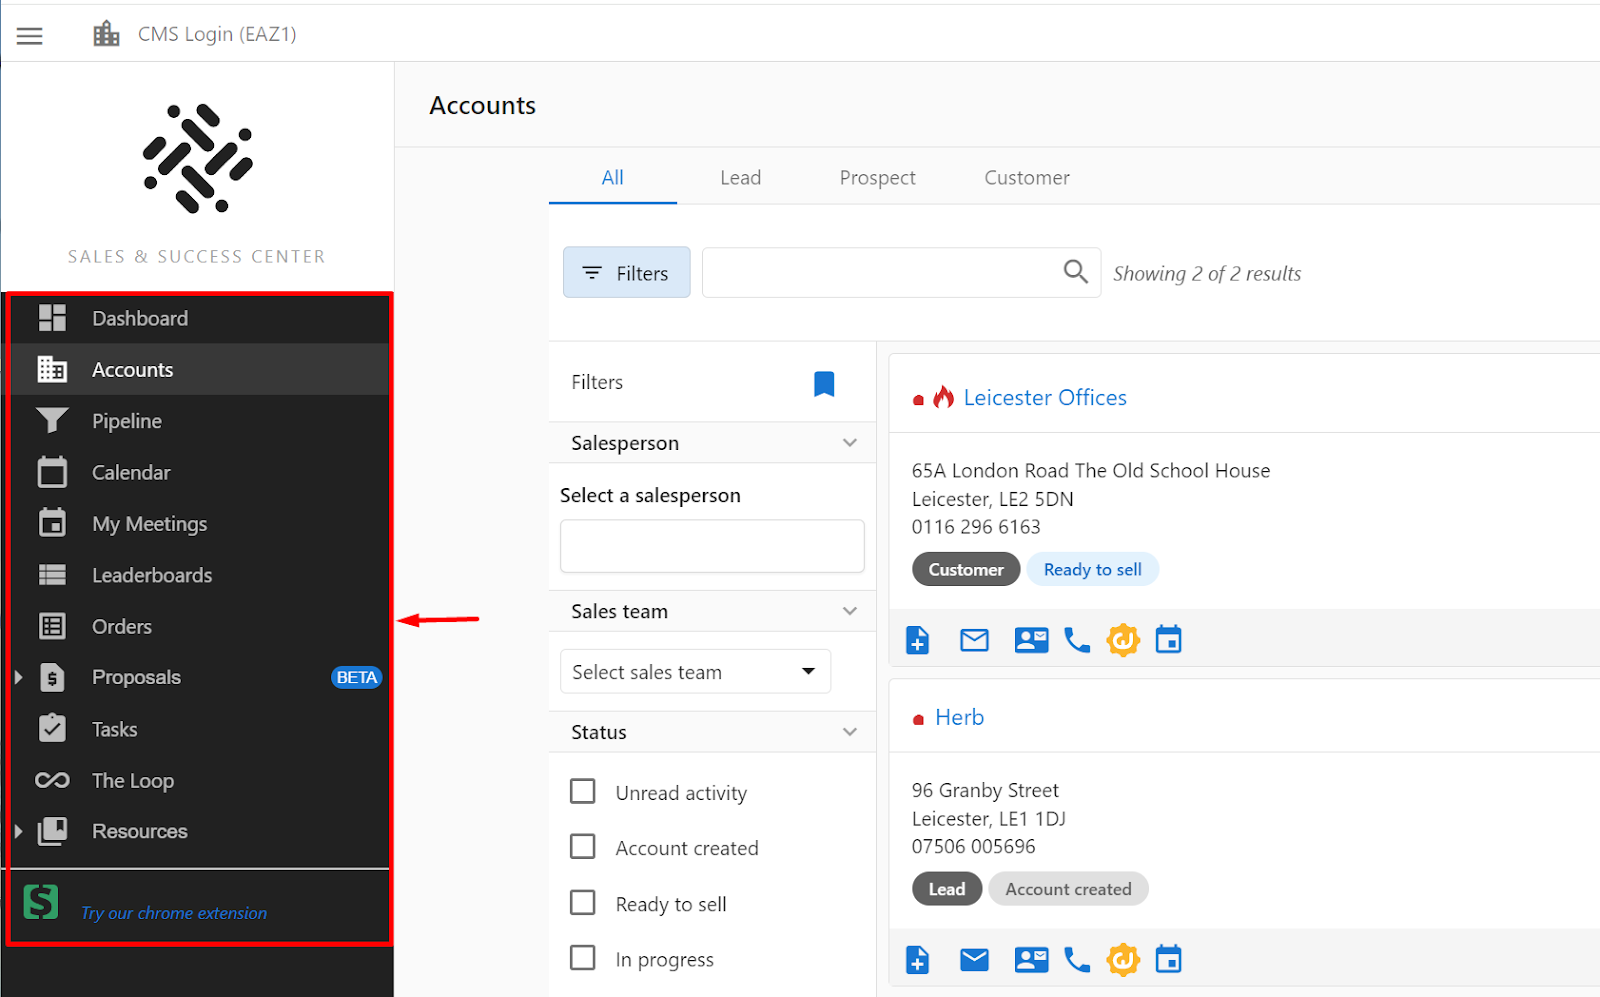Screen dimensions: 1600x997
Task: Click the CMS Login (EAZ1) title
Action: [x=217, y=34]
